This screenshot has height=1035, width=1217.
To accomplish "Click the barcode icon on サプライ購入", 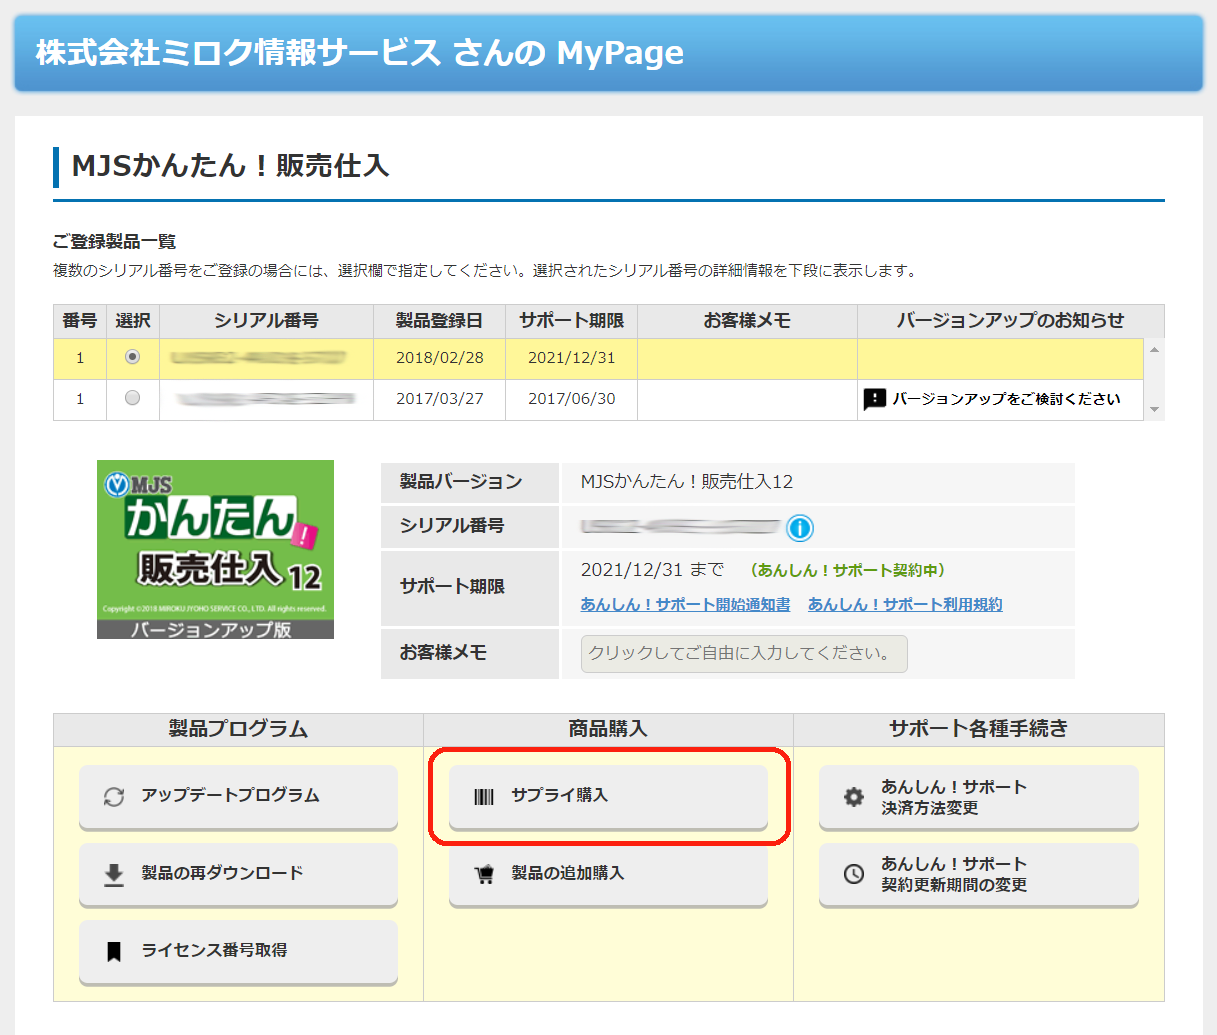I will click(484, 796).
